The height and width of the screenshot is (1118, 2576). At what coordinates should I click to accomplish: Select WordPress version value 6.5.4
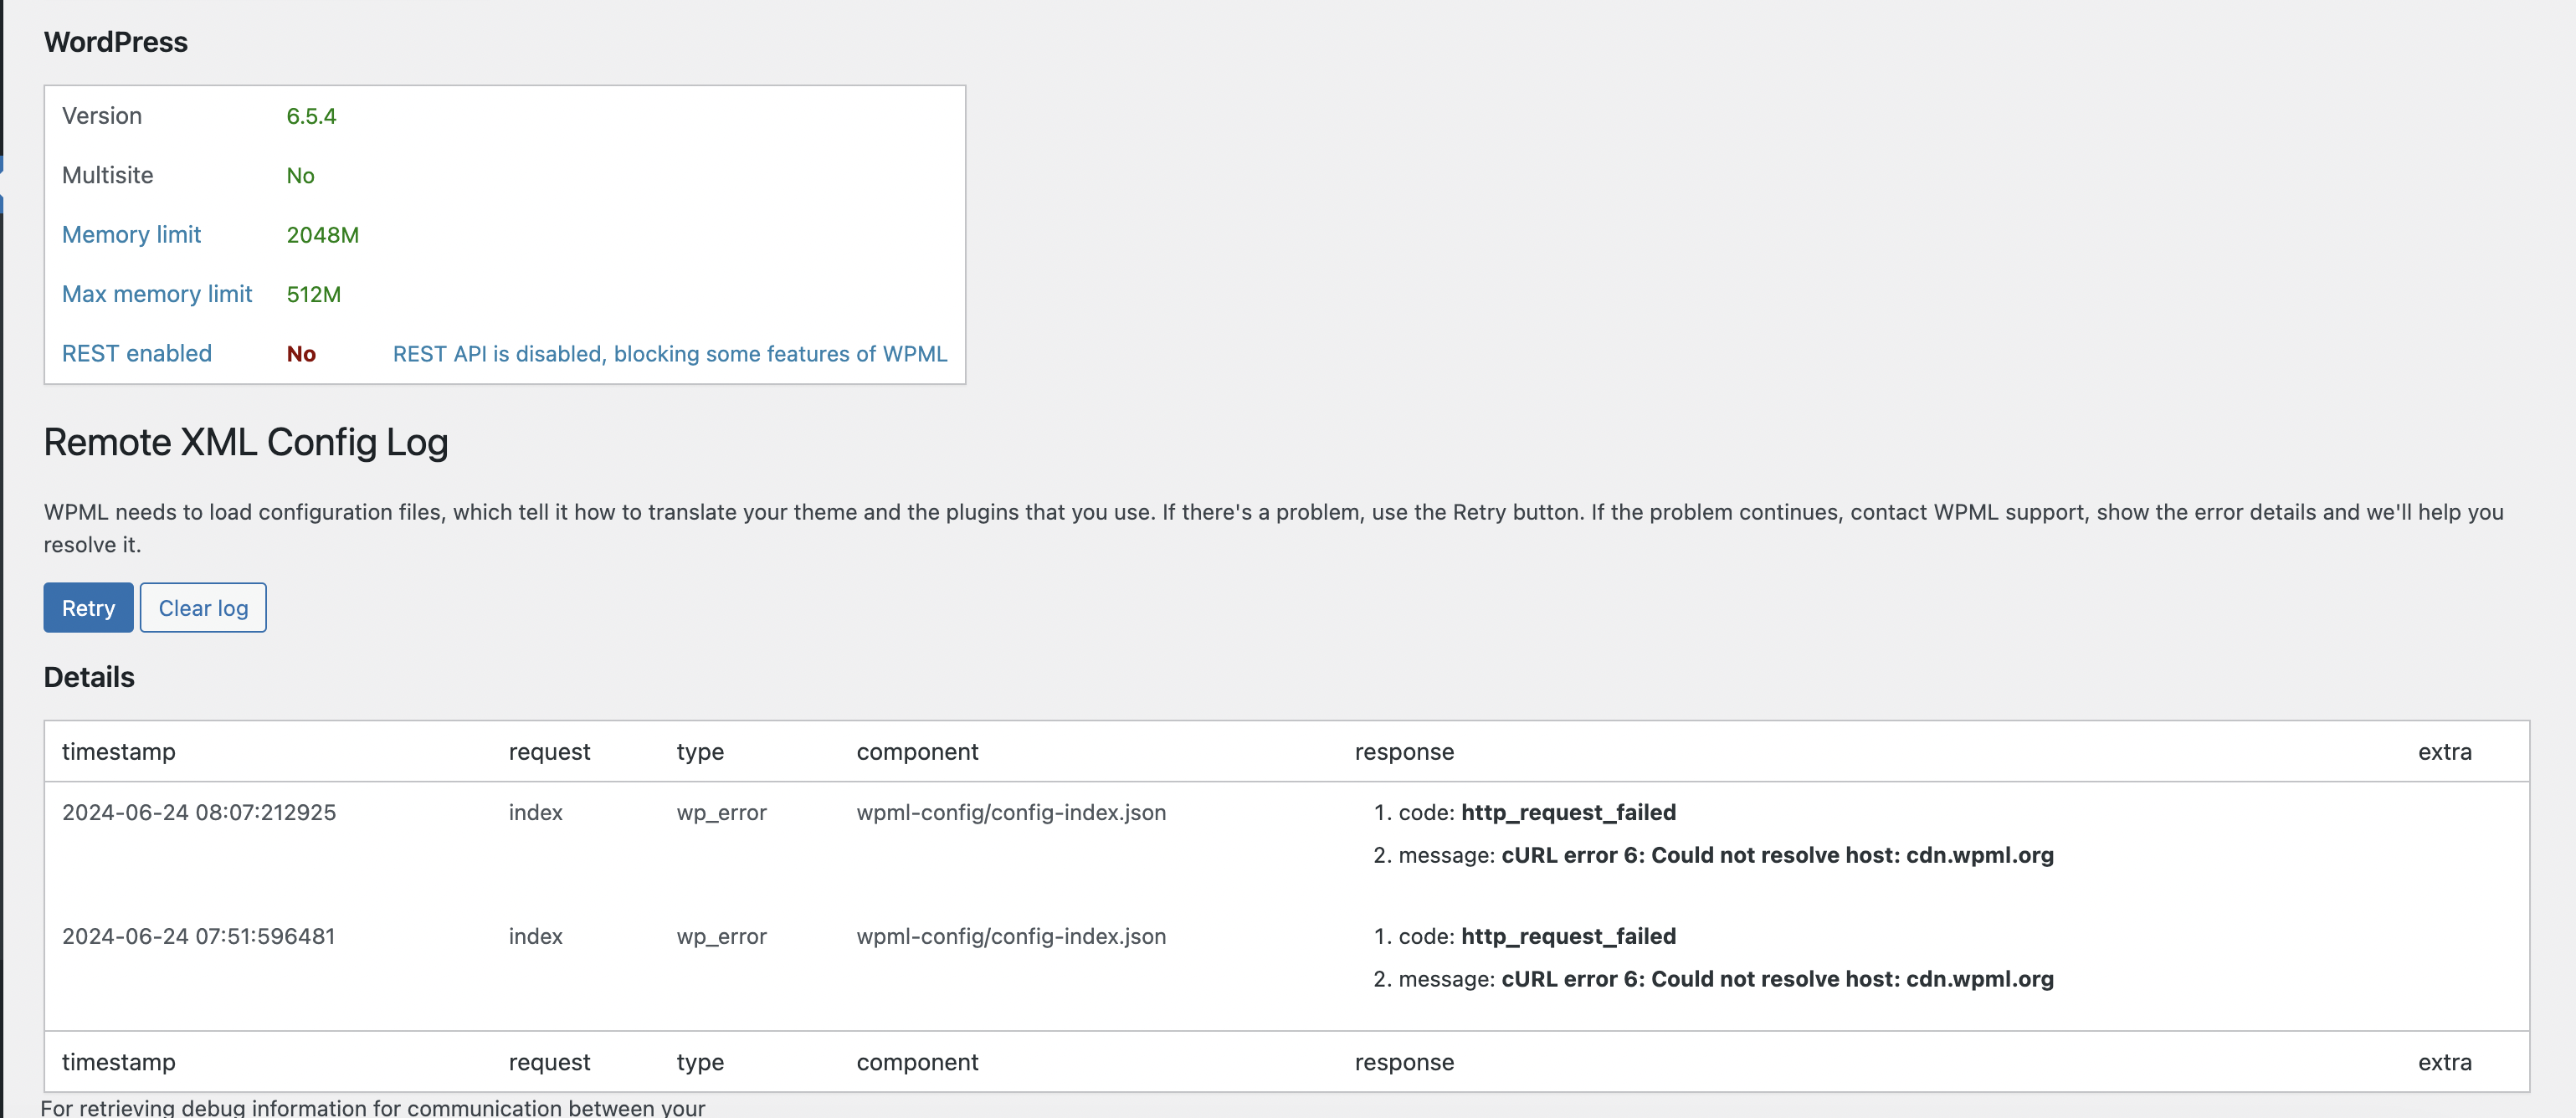point(311,116)
